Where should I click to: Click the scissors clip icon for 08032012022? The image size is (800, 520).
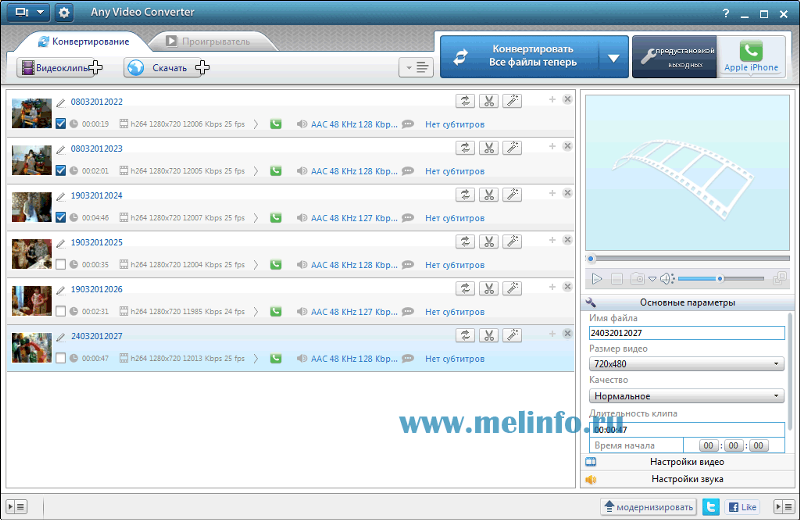(x=489, y=101)
